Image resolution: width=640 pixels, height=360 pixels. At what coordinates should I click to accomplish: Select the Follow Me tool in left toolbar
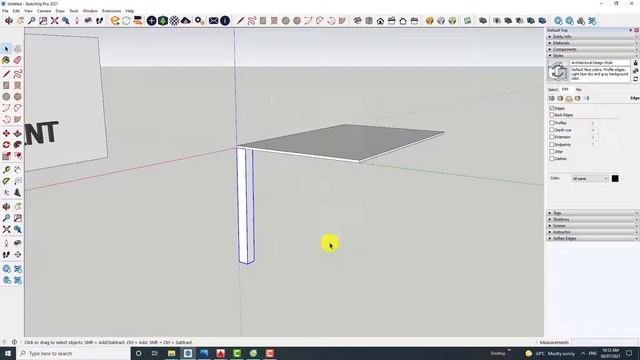[x=18, y=145]
